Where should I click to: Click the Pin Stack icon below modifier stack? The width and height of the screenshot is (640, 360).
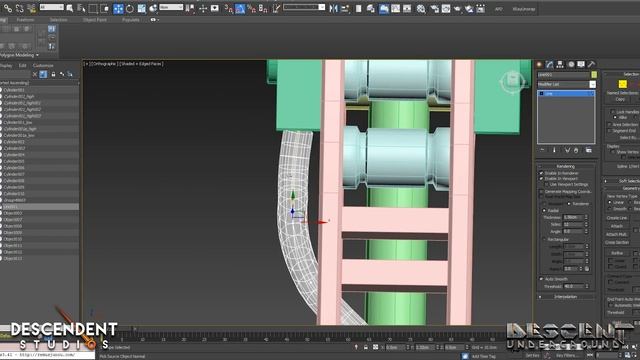pyautogui.click(x=542, y=150)
